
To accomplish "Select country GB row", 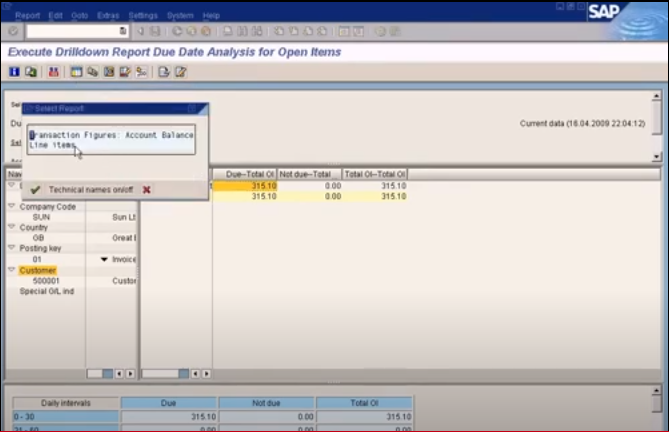I will (x=38, y=238).
